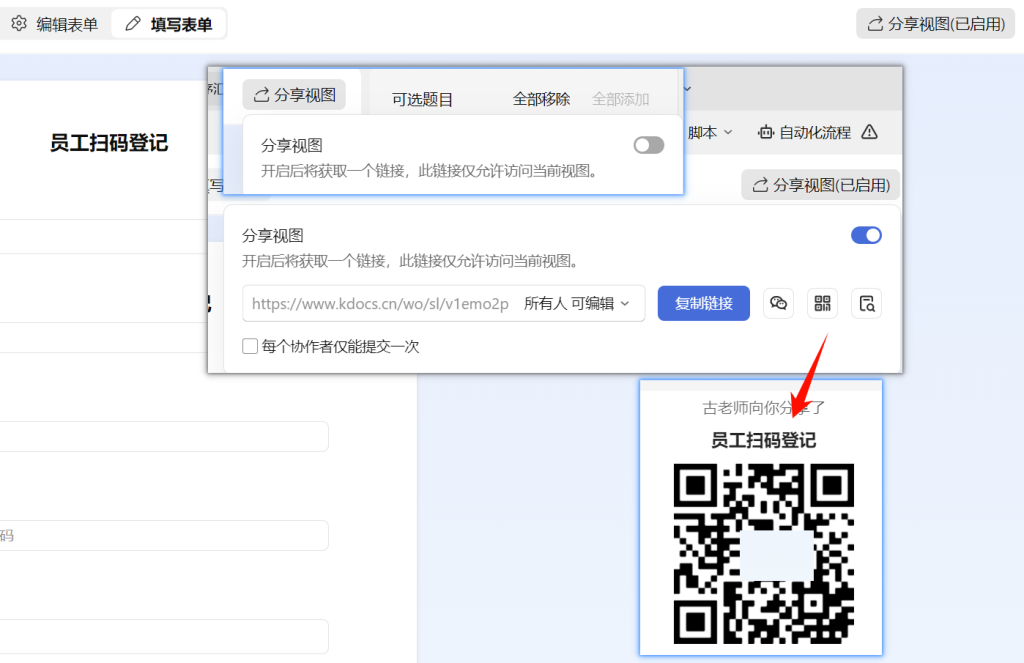Image resolution: width=1024 pixels, height=663 pixels.
Task: Check 每个协作者仅能提交一次 checkbox
Action: tap(249, 346)
